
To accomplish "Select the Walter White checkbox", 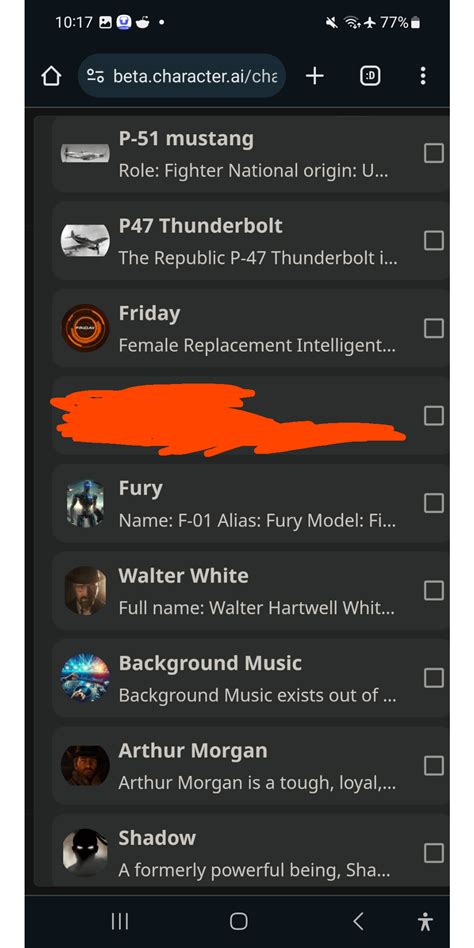I will (433, 590).
